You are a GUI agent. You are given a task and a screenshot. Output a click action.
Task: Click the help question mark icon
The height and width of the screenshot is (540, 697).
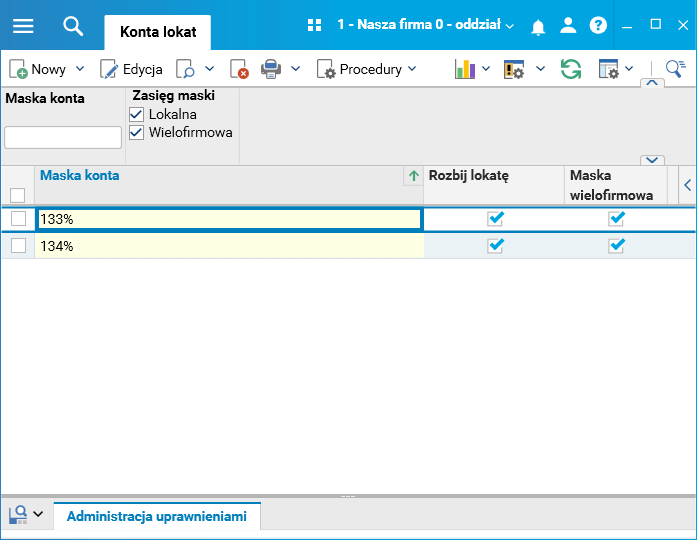[598, 25]
